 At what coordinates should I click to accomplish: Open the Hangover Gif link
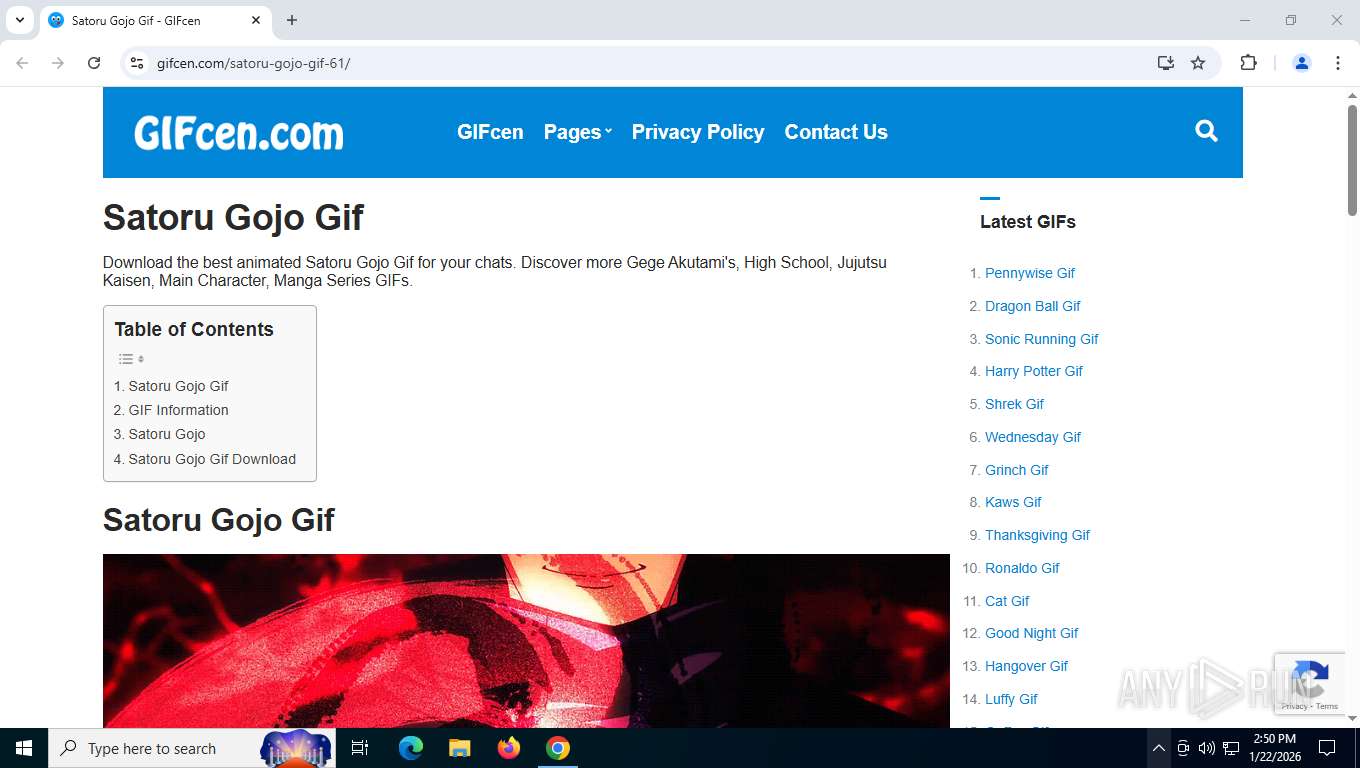click(1027, 666)
